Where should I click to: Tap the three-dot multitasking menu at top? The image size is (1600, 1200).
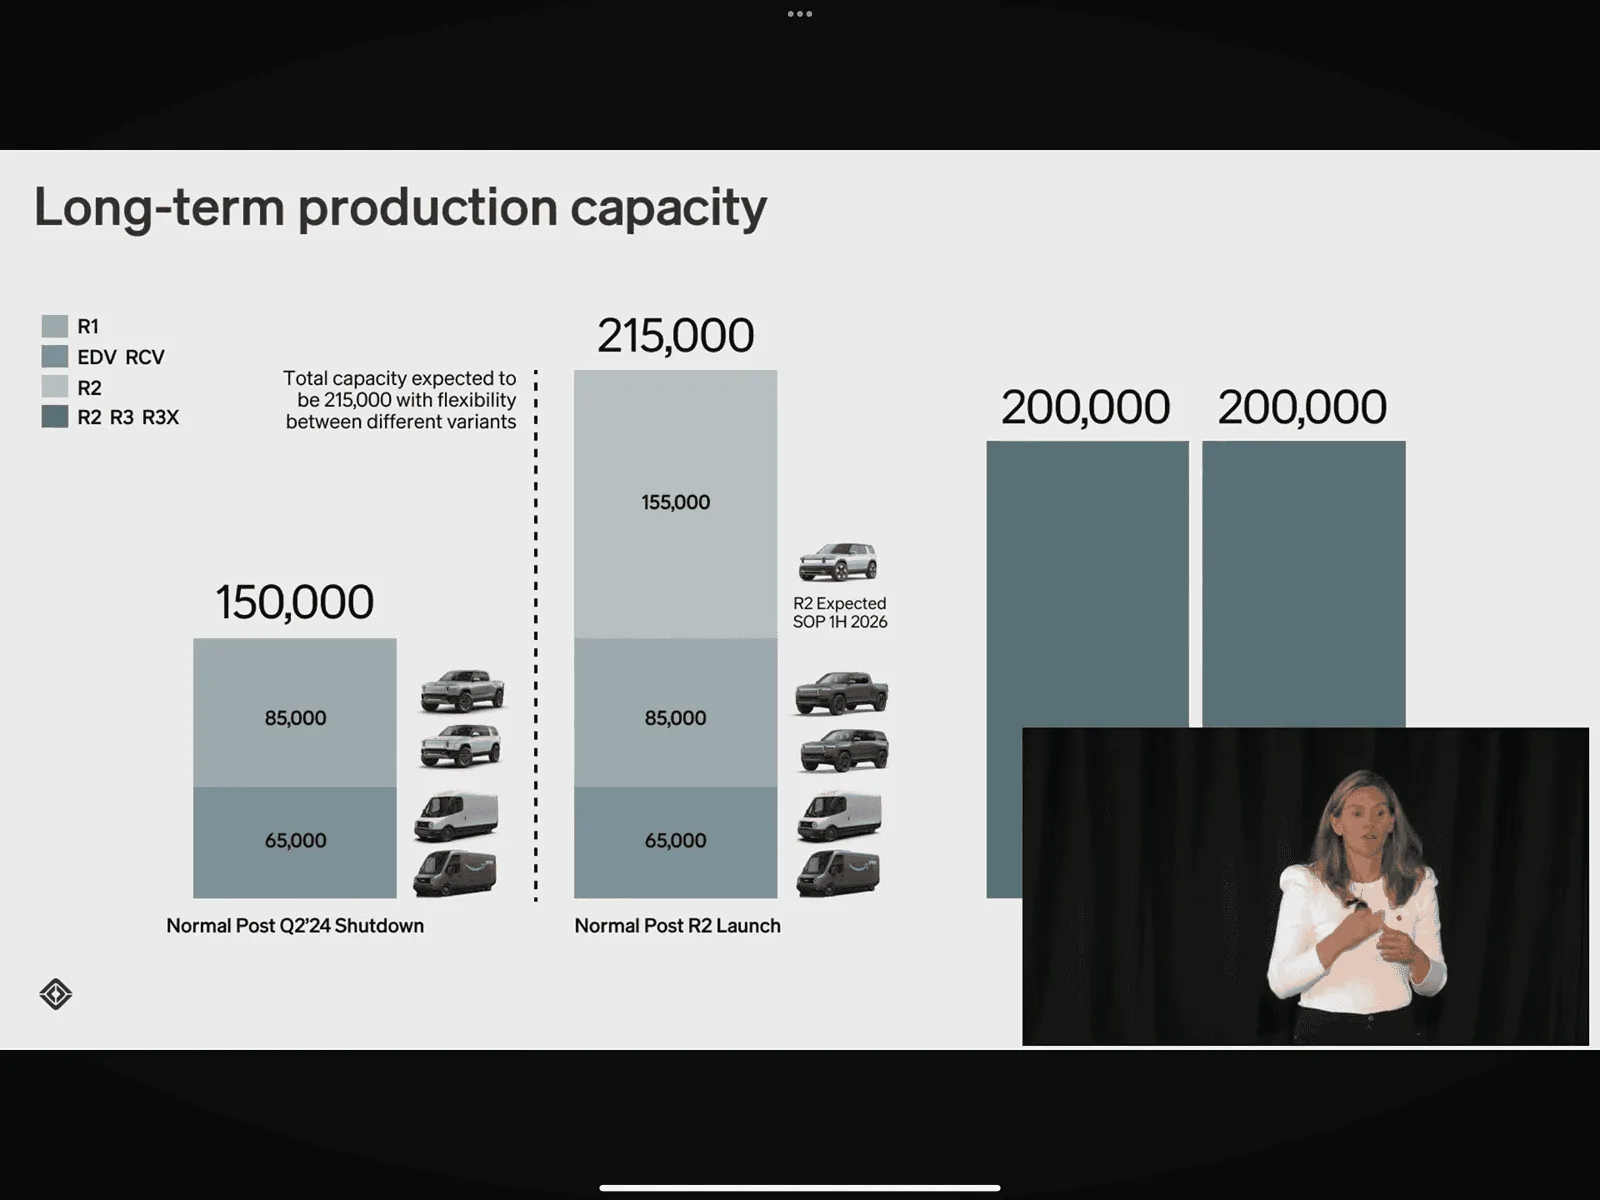click(x=799, y=14)
